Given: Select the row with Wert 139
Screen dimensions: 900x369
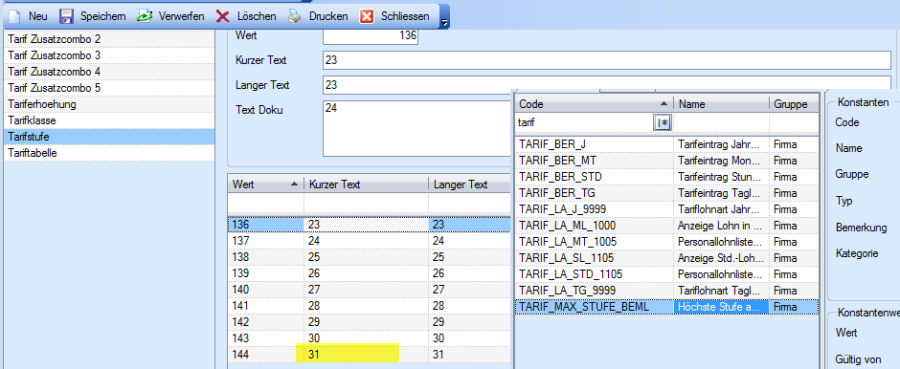Looking at the screenshot, I should [x=369, y=273].
